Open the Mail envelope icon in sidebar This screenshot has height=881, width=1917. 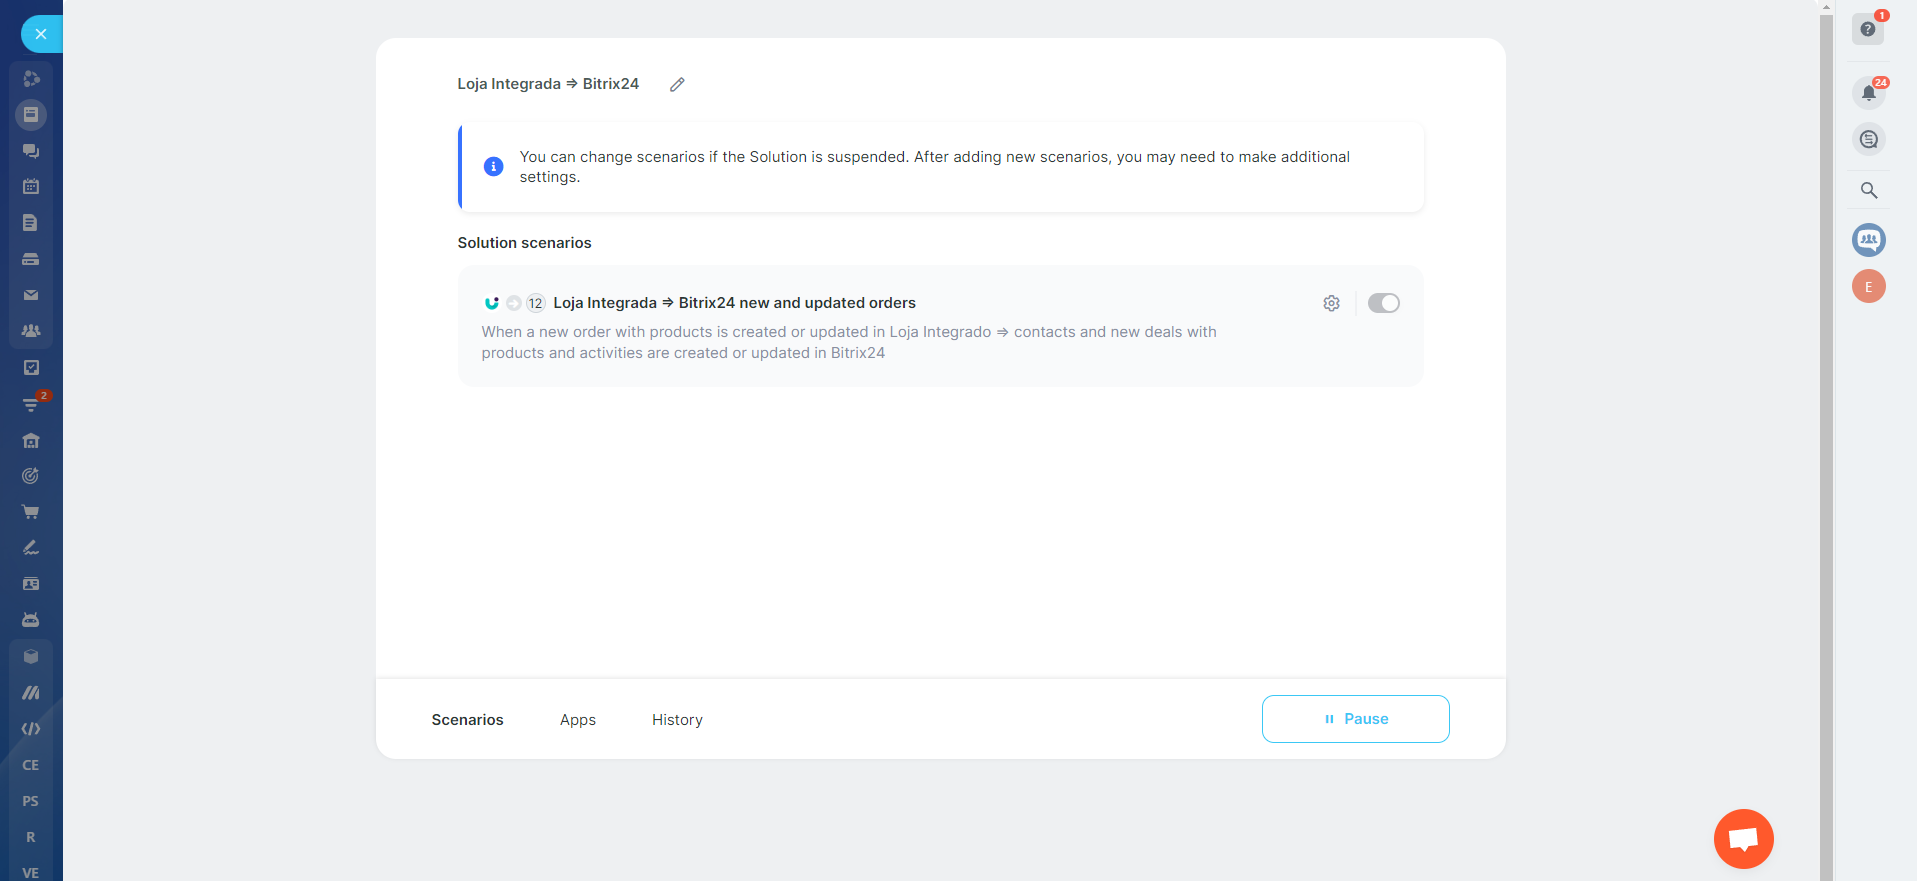[x=31, y=295]
